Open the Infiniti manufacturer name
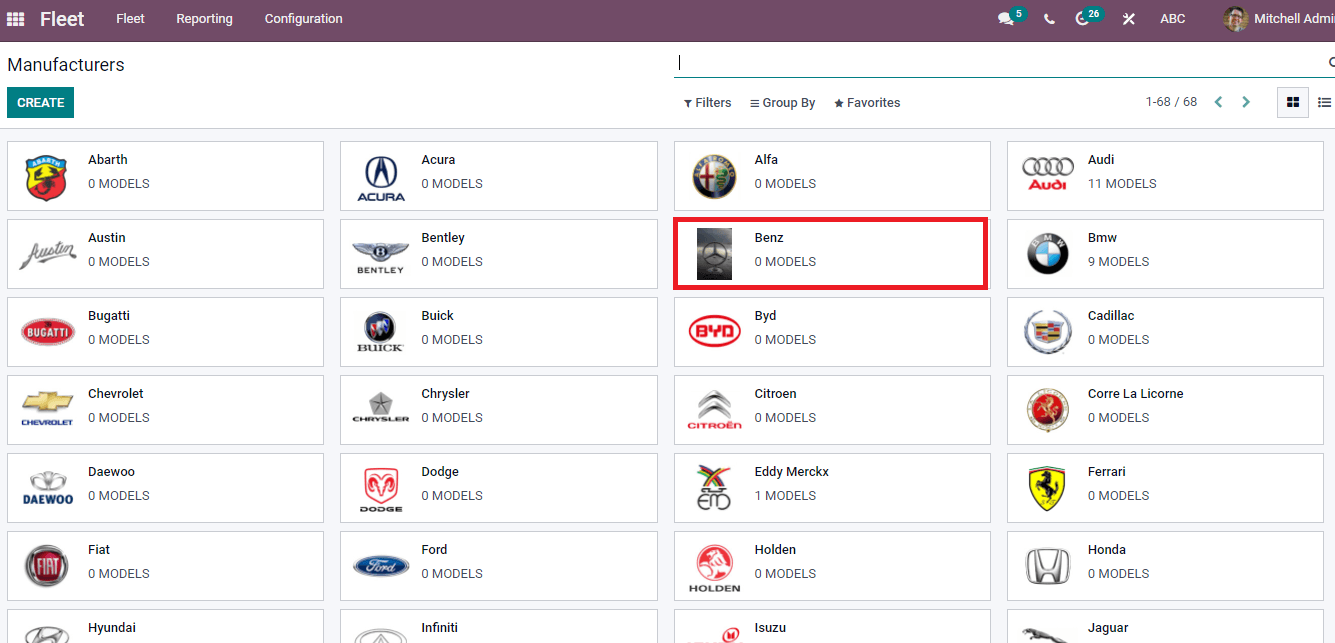This screenshot has width=1335, height=643. (x=440, y=628)
